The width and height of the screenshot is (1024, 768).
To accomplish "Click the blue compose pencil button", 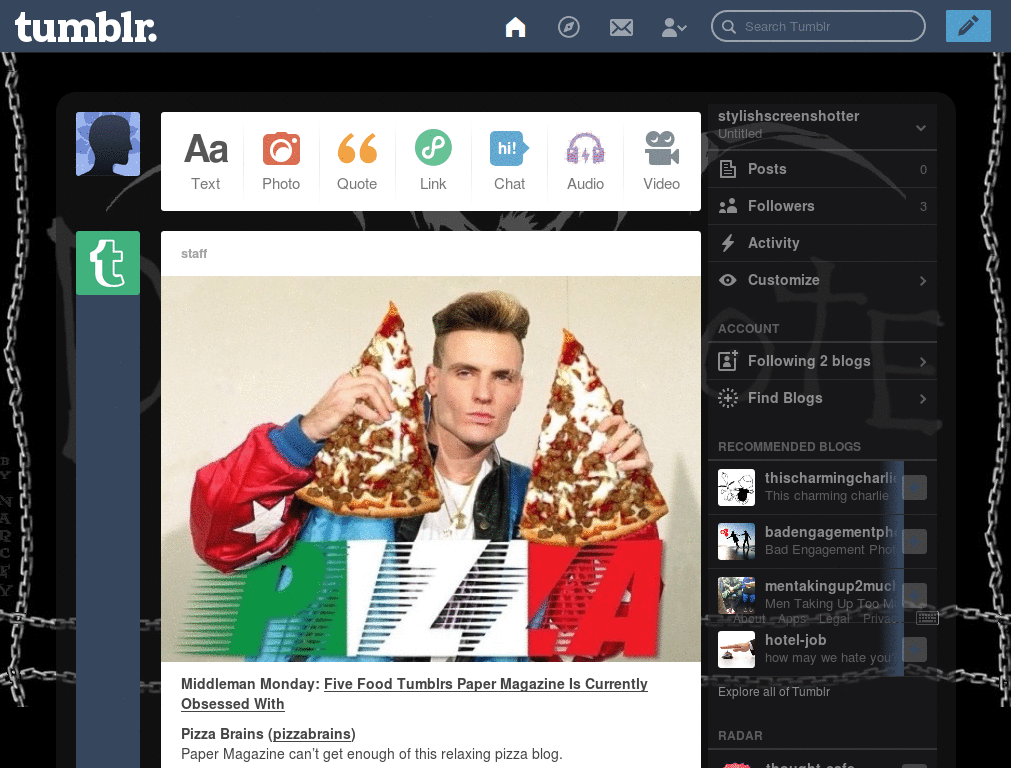I will point(968,26).
